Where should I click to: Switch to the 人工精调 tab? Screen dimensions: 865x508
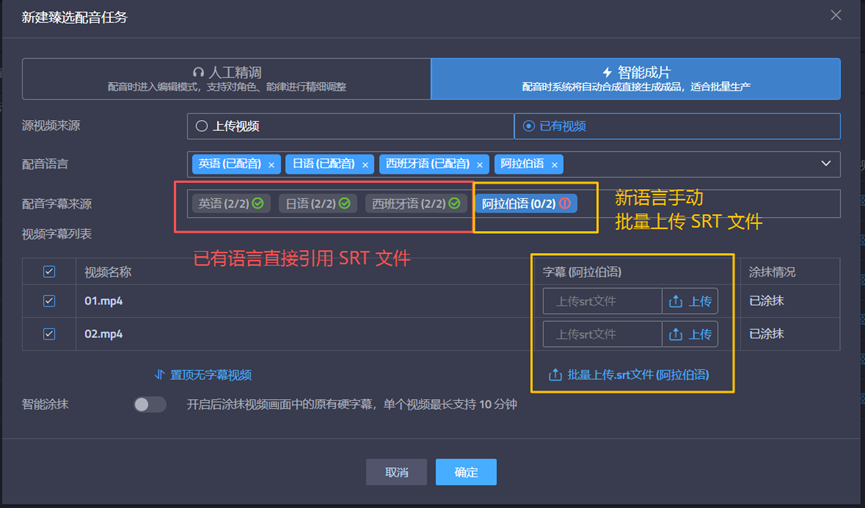(227, 79)
